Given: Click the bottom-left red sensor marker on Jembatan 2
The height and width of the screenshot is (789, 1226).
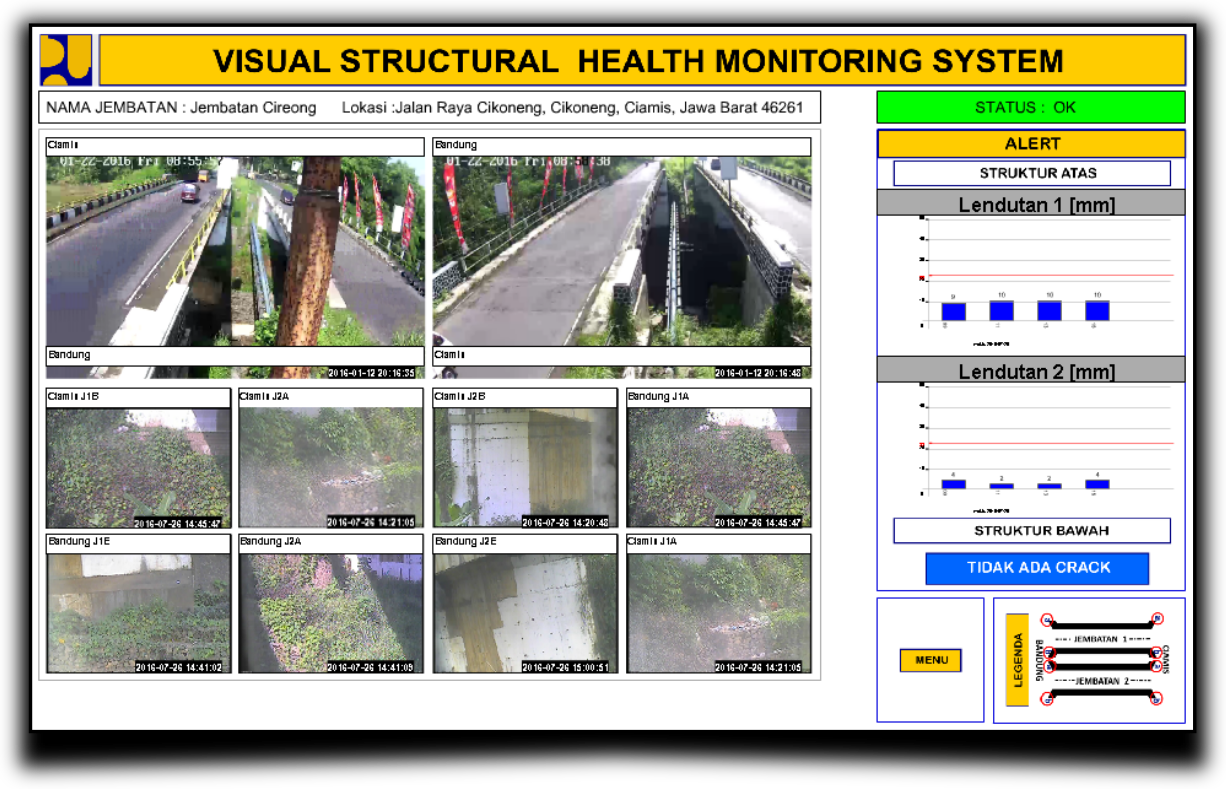Looking at the screenshot, I should (x=1047, y=699).
